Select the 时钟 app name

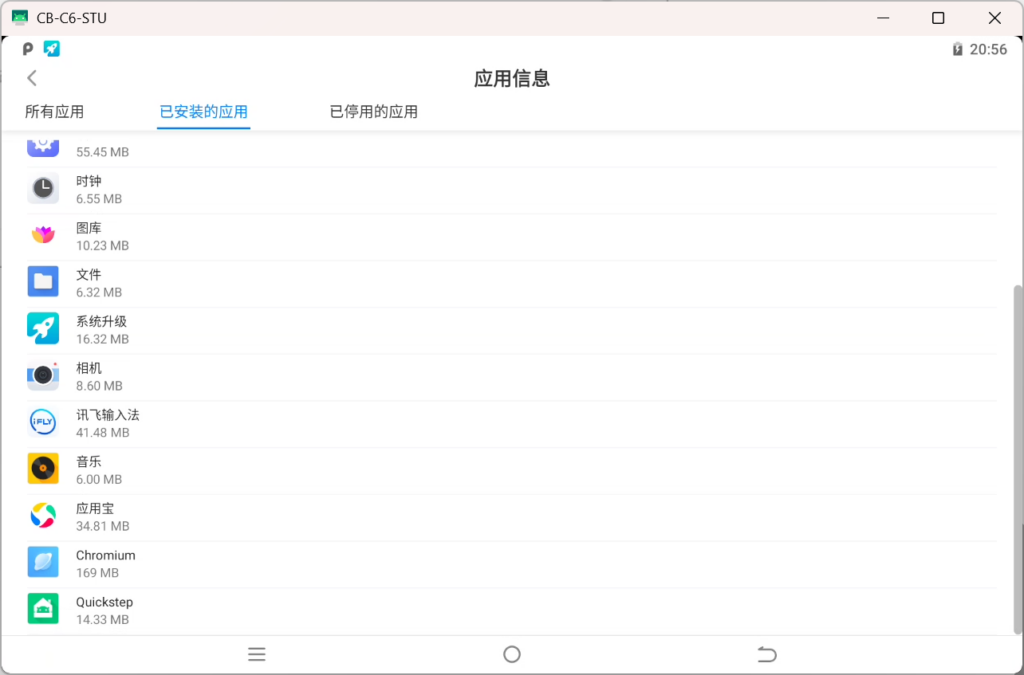tap(89, 181)
